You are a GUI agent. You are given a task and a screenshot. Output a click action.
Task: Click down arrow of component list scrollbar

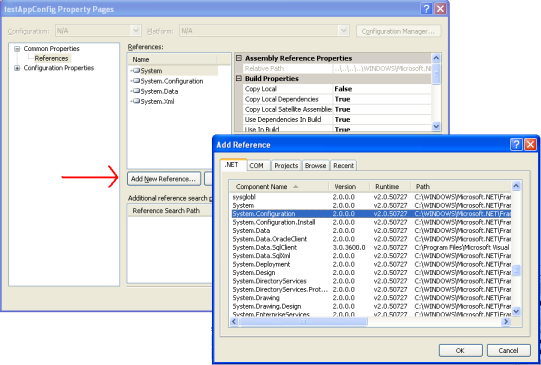point(516,311)
